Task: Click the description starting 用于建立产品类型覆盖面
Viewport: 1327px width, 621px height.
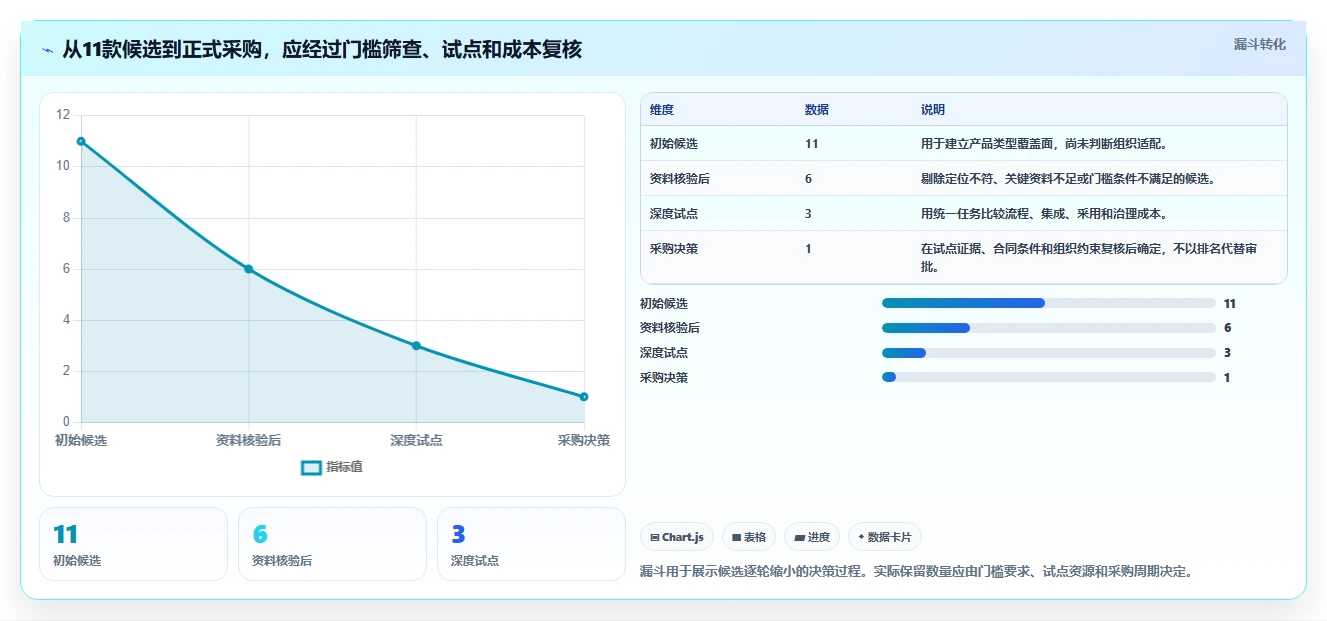Action: [1044, 144]
